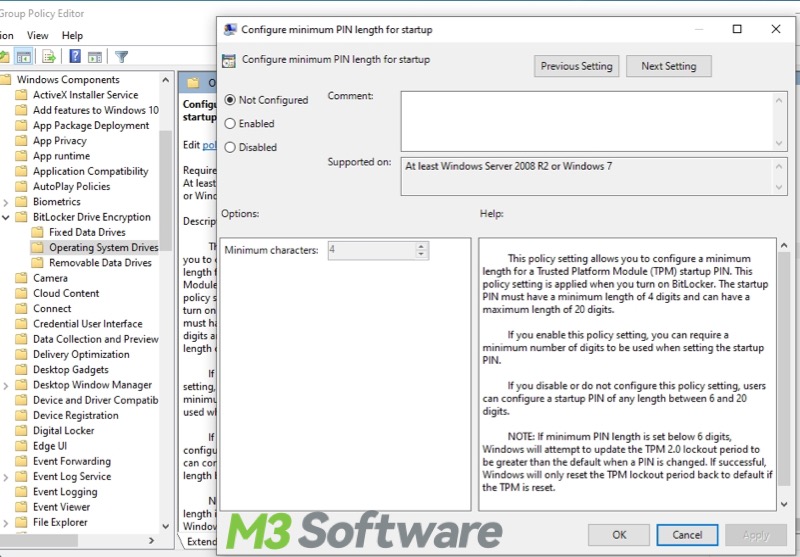Screen dimensions: 800x557
Task: Toggle the show/hide console tree toolbar icon
Action: [23, 57]
